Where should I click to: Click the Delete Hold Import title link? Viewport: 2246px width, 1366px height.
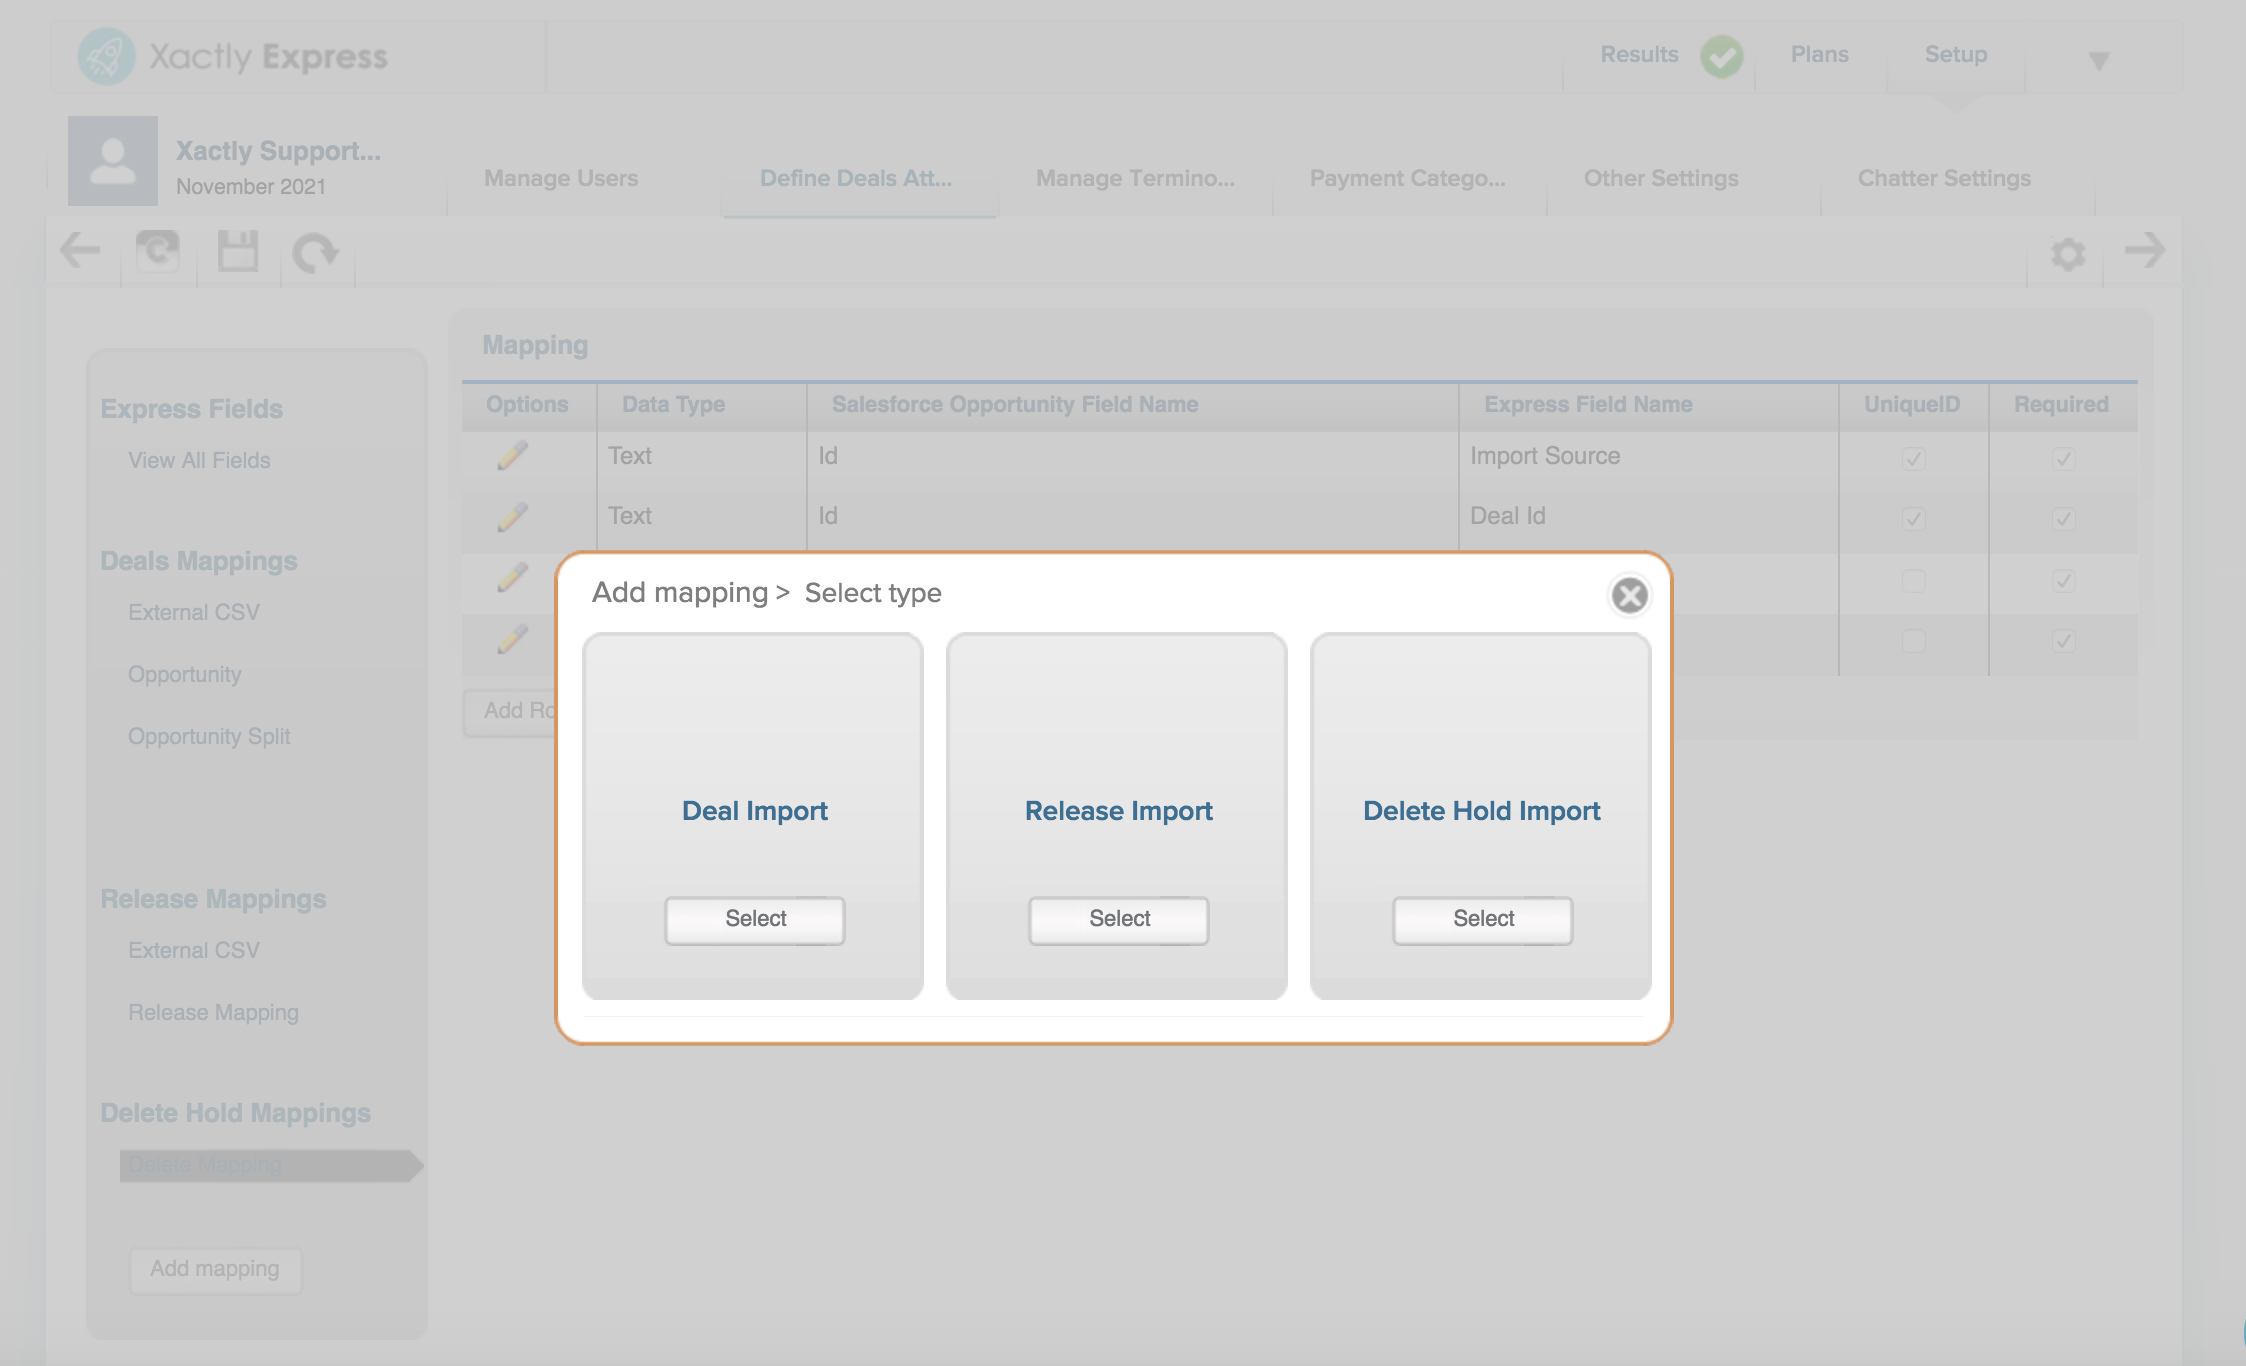[1482, 811]
